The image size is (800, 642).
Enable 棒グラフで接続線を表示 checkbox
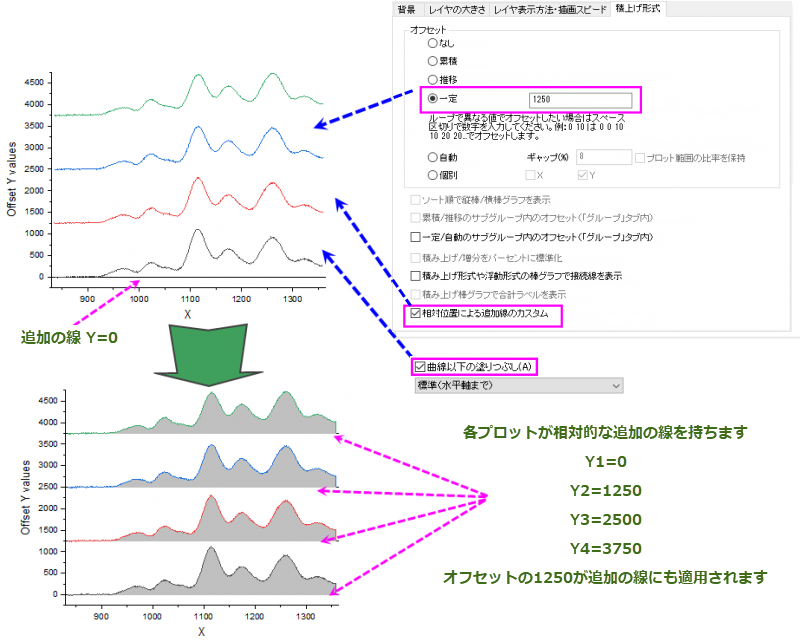(x=415, y=276)
